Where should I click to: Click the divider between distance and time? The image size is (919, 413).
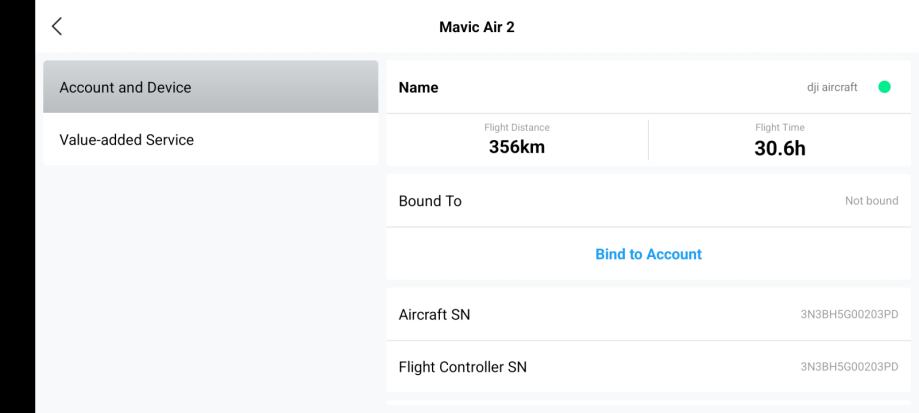click(x=648, y=140)
